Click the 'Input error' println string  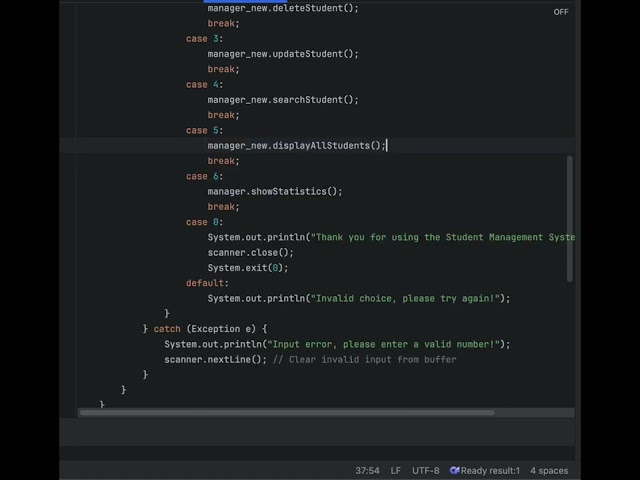point(383,344)
